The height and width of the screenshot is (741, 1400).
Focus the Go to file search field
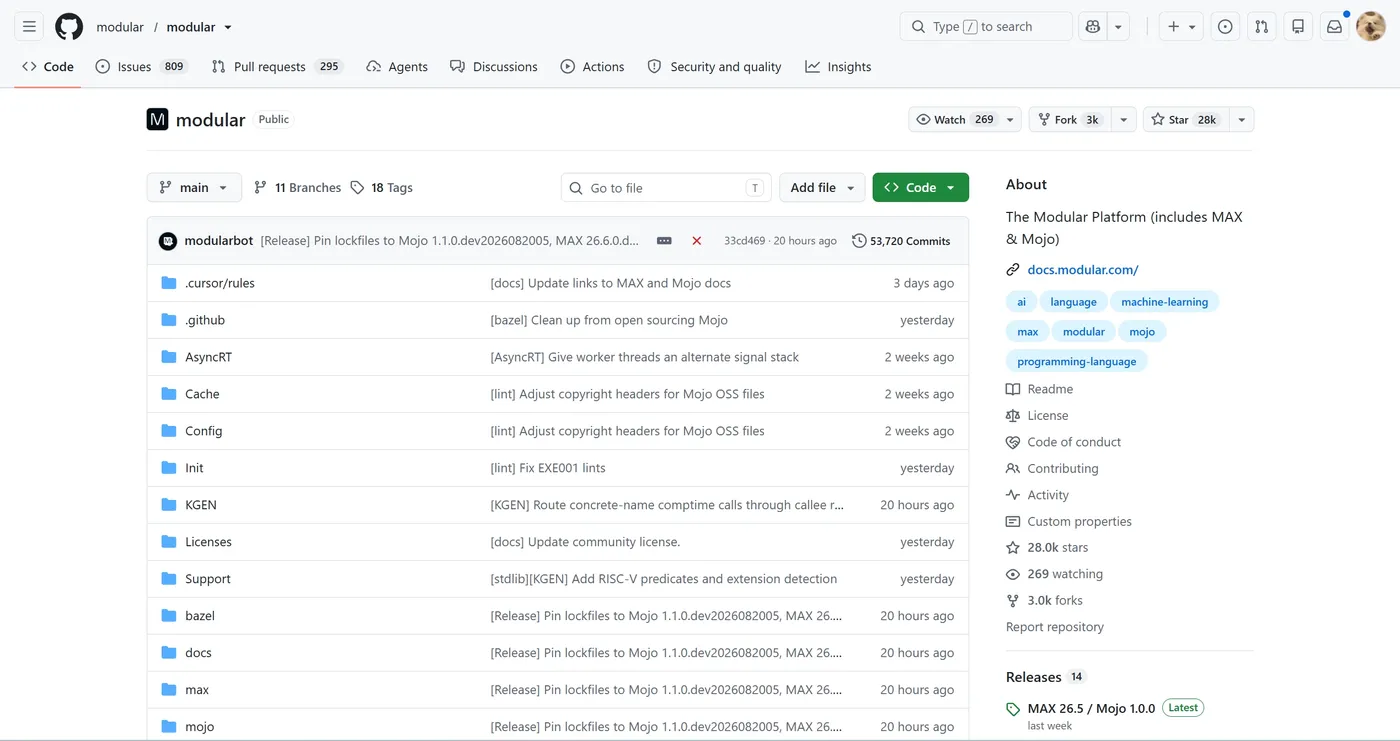click(x=666, y=187)
